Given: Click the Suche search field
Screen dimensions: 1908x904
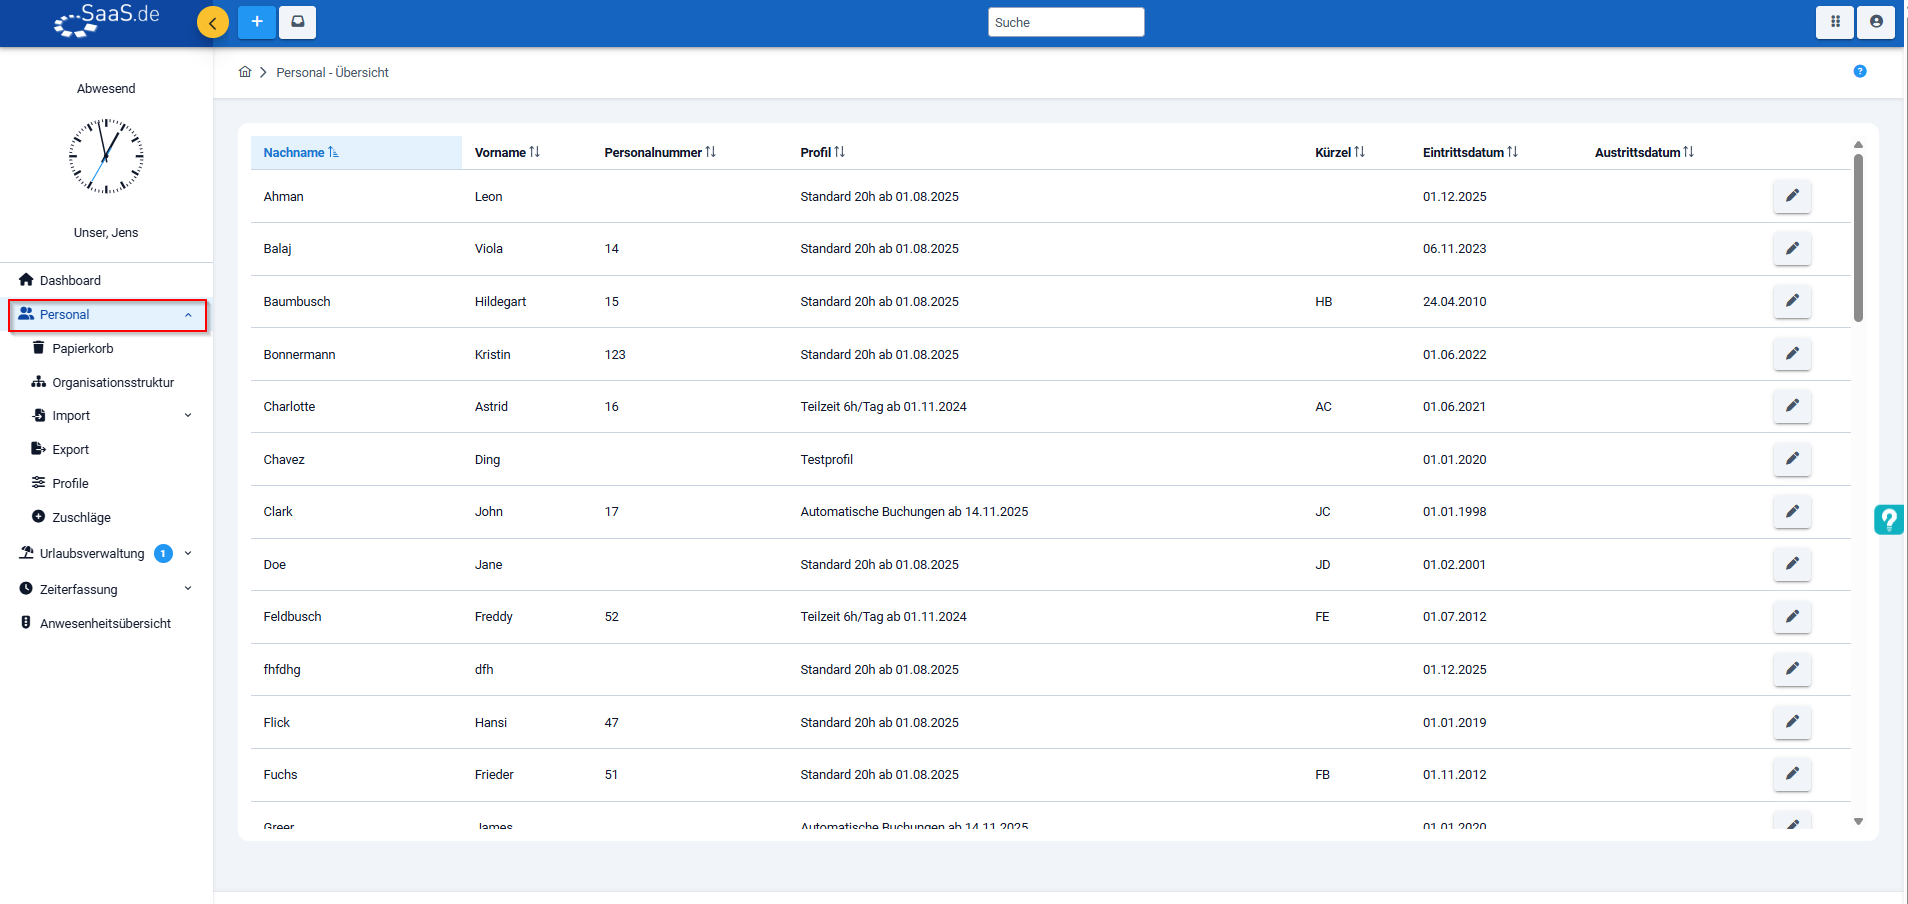Looking at the screenshot, I should point(1065,22).
